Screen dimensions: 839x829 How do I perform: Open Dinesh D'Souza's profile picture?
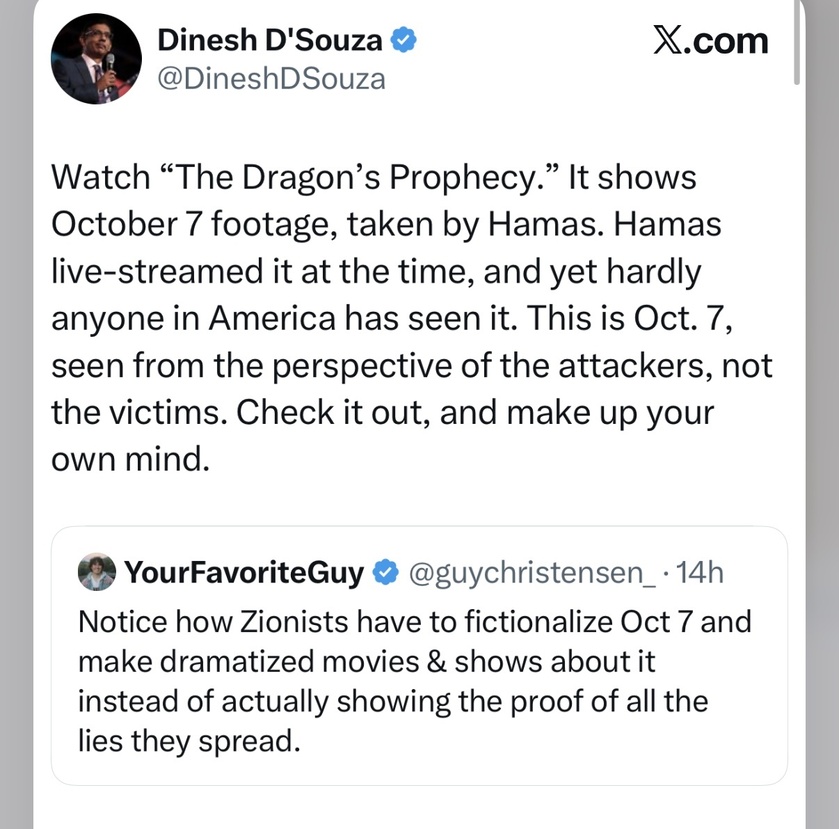[x=96, y=59]
